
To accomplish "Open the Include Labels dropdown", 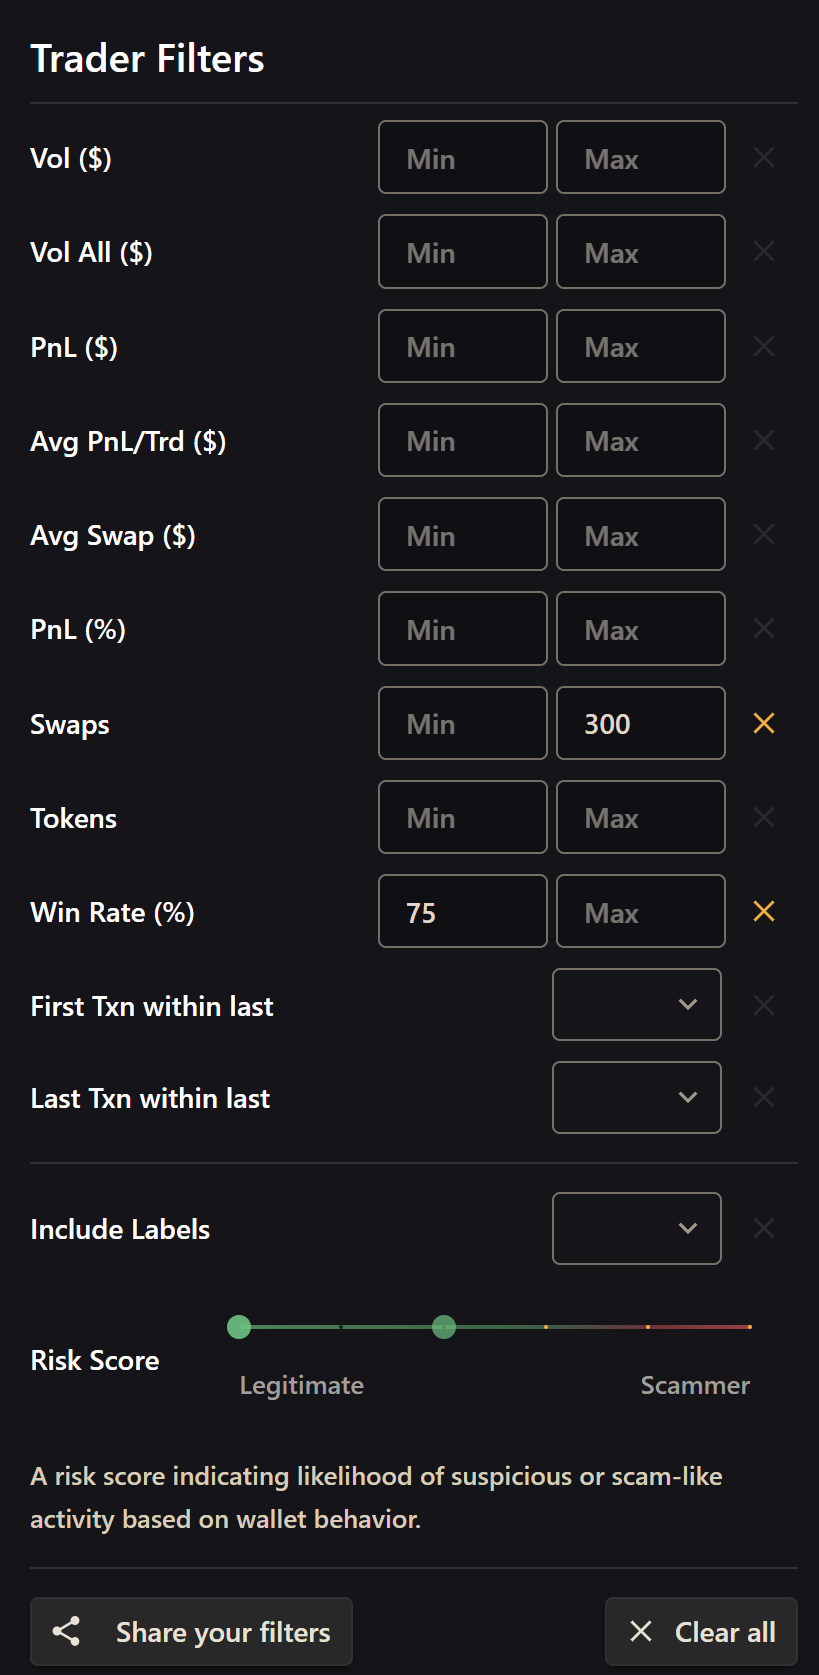I will (x=637, y=1228).
